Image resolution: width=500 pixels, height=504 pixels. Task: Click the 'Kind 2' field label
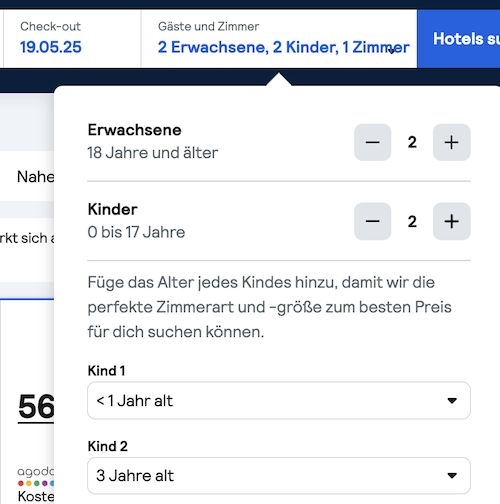click(108, 446)
